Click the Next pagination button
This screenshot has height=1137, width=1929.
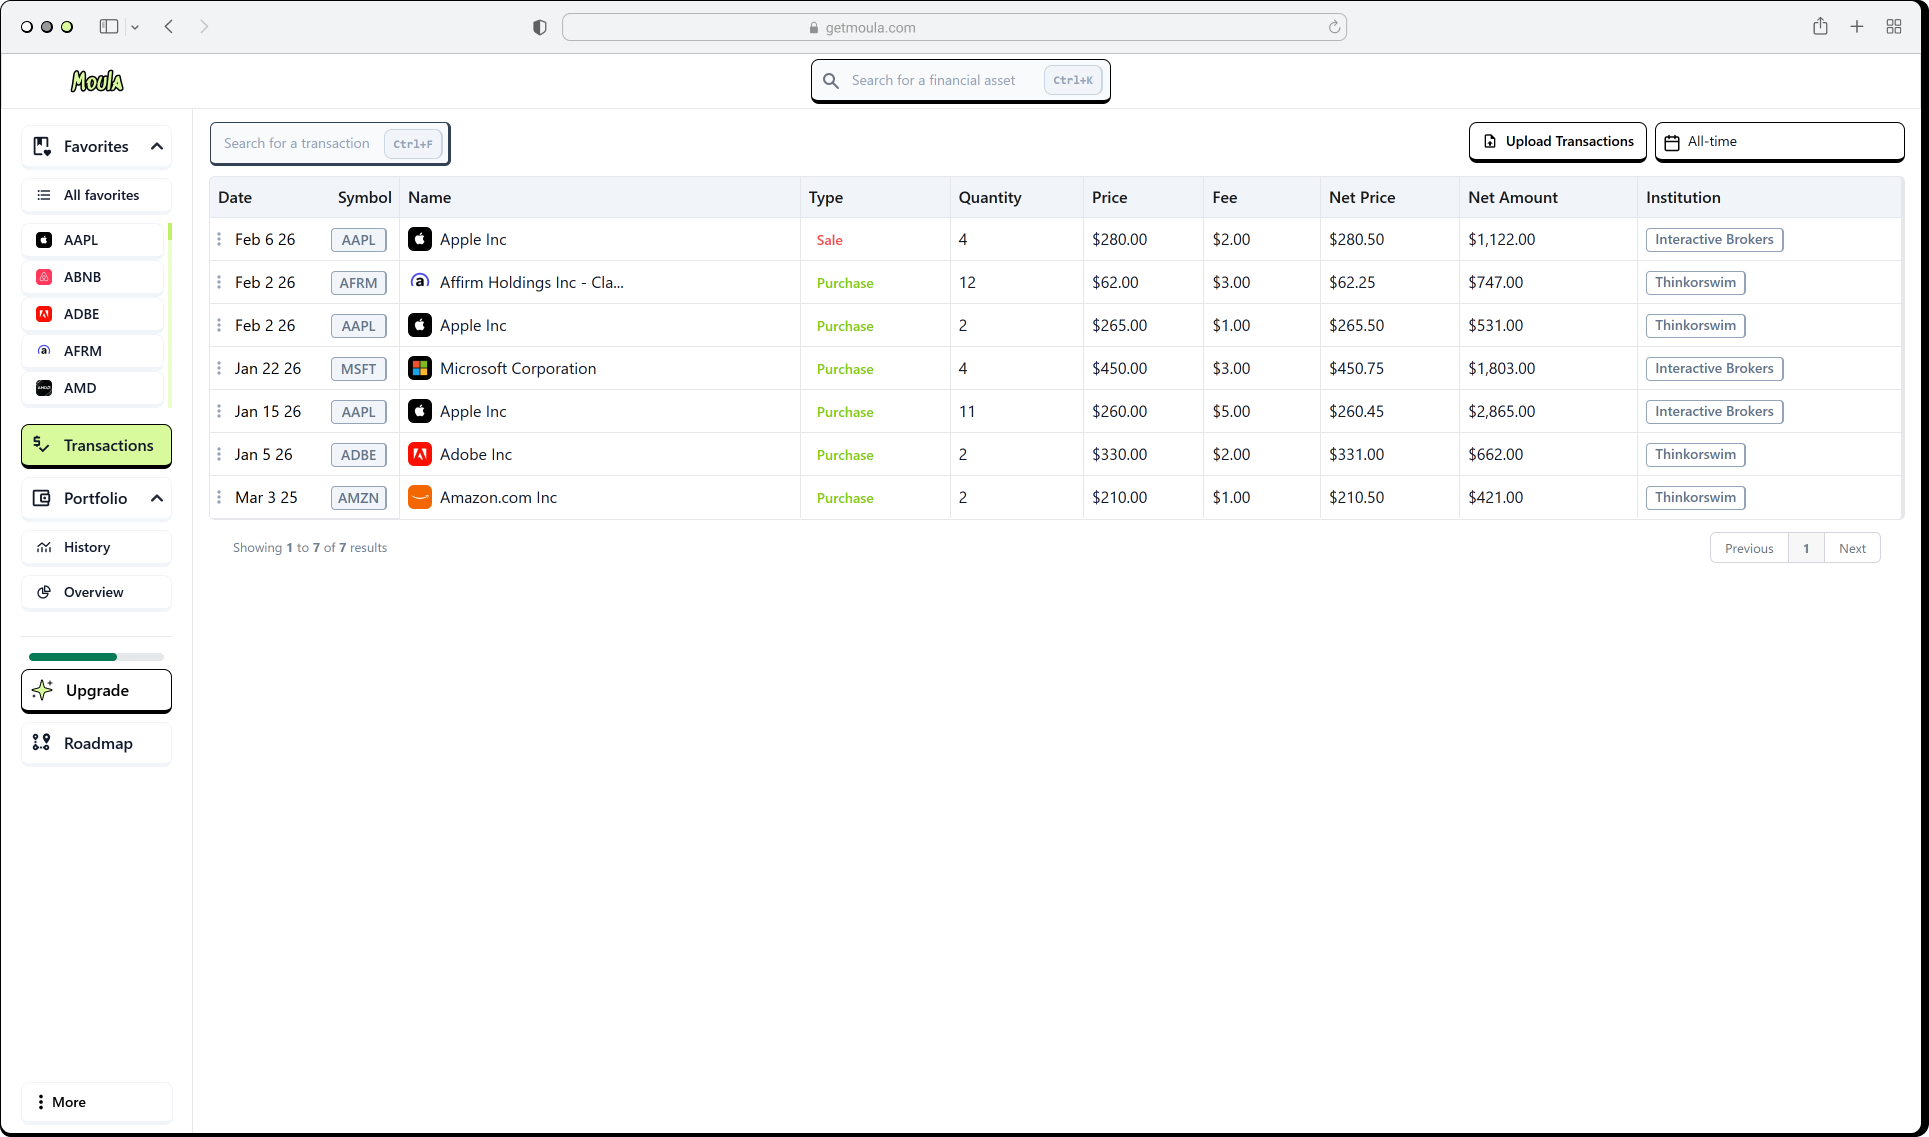click(x=1852, y=548)
